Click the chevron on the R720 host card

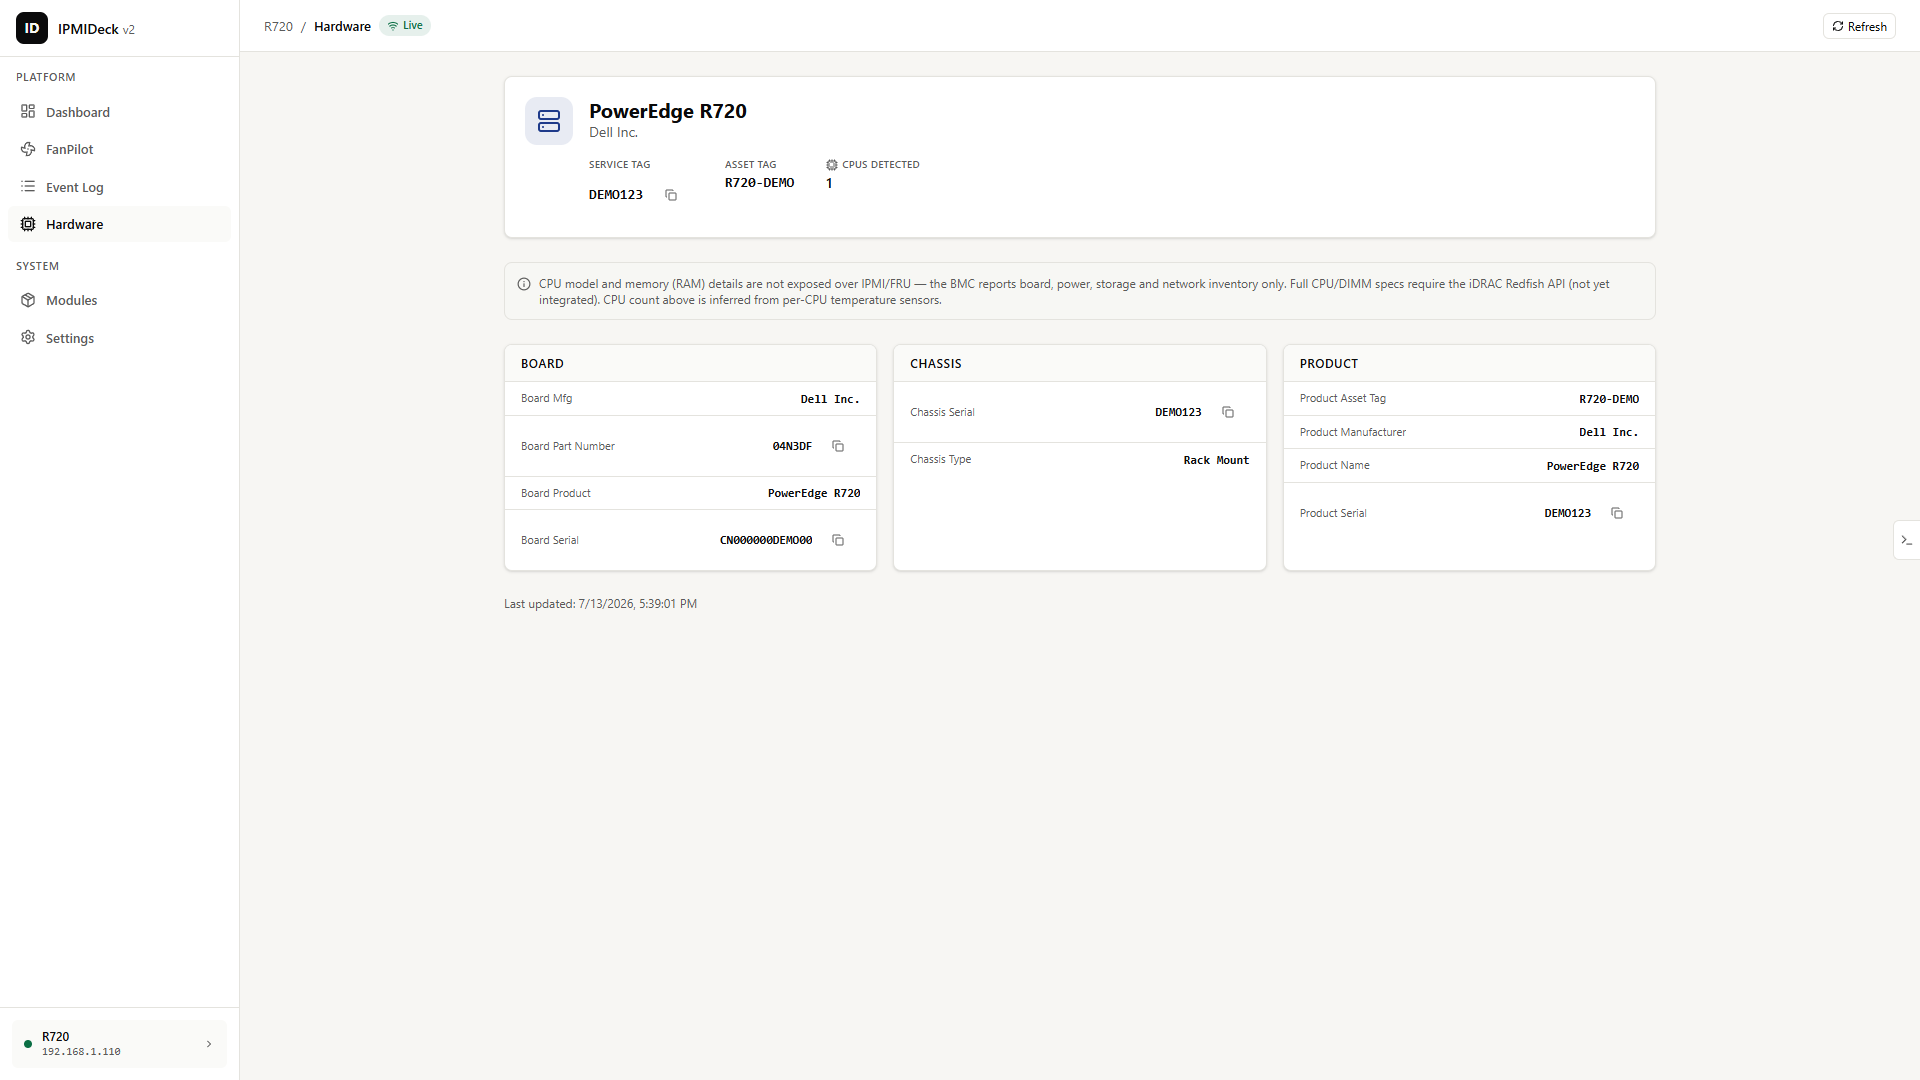[x=209, y=1044]
